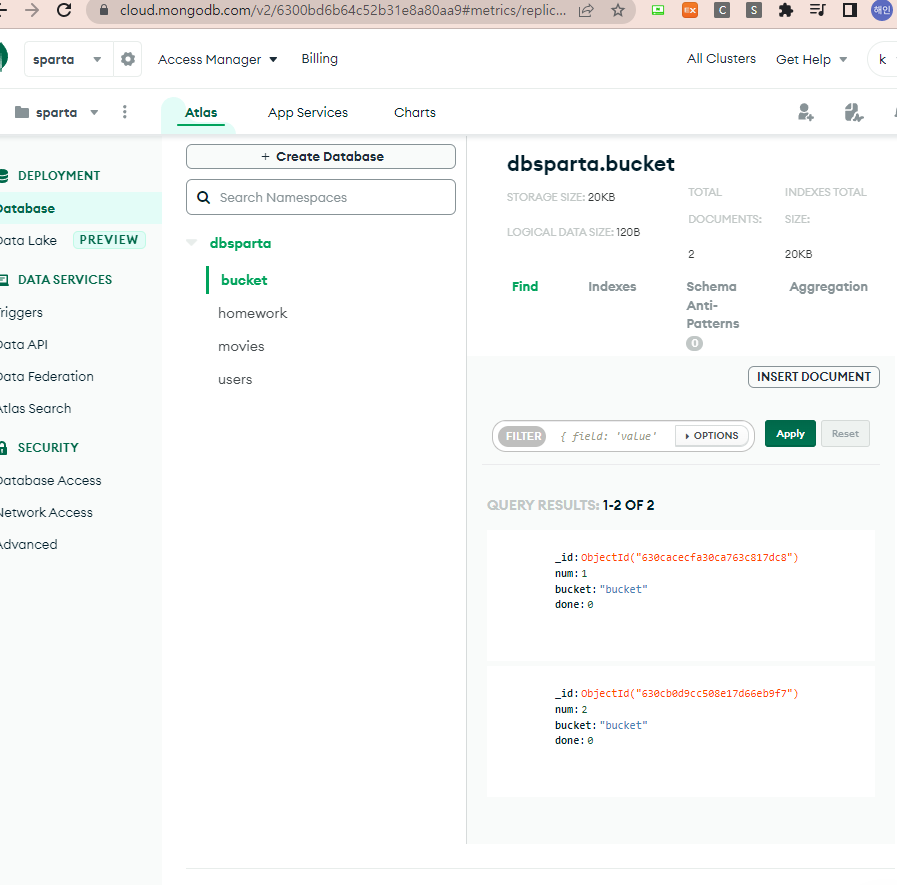This screenshot has width=897, height=885.
Task: Open the green screen-capture extension icon
Action: click(x=658, y=10)
